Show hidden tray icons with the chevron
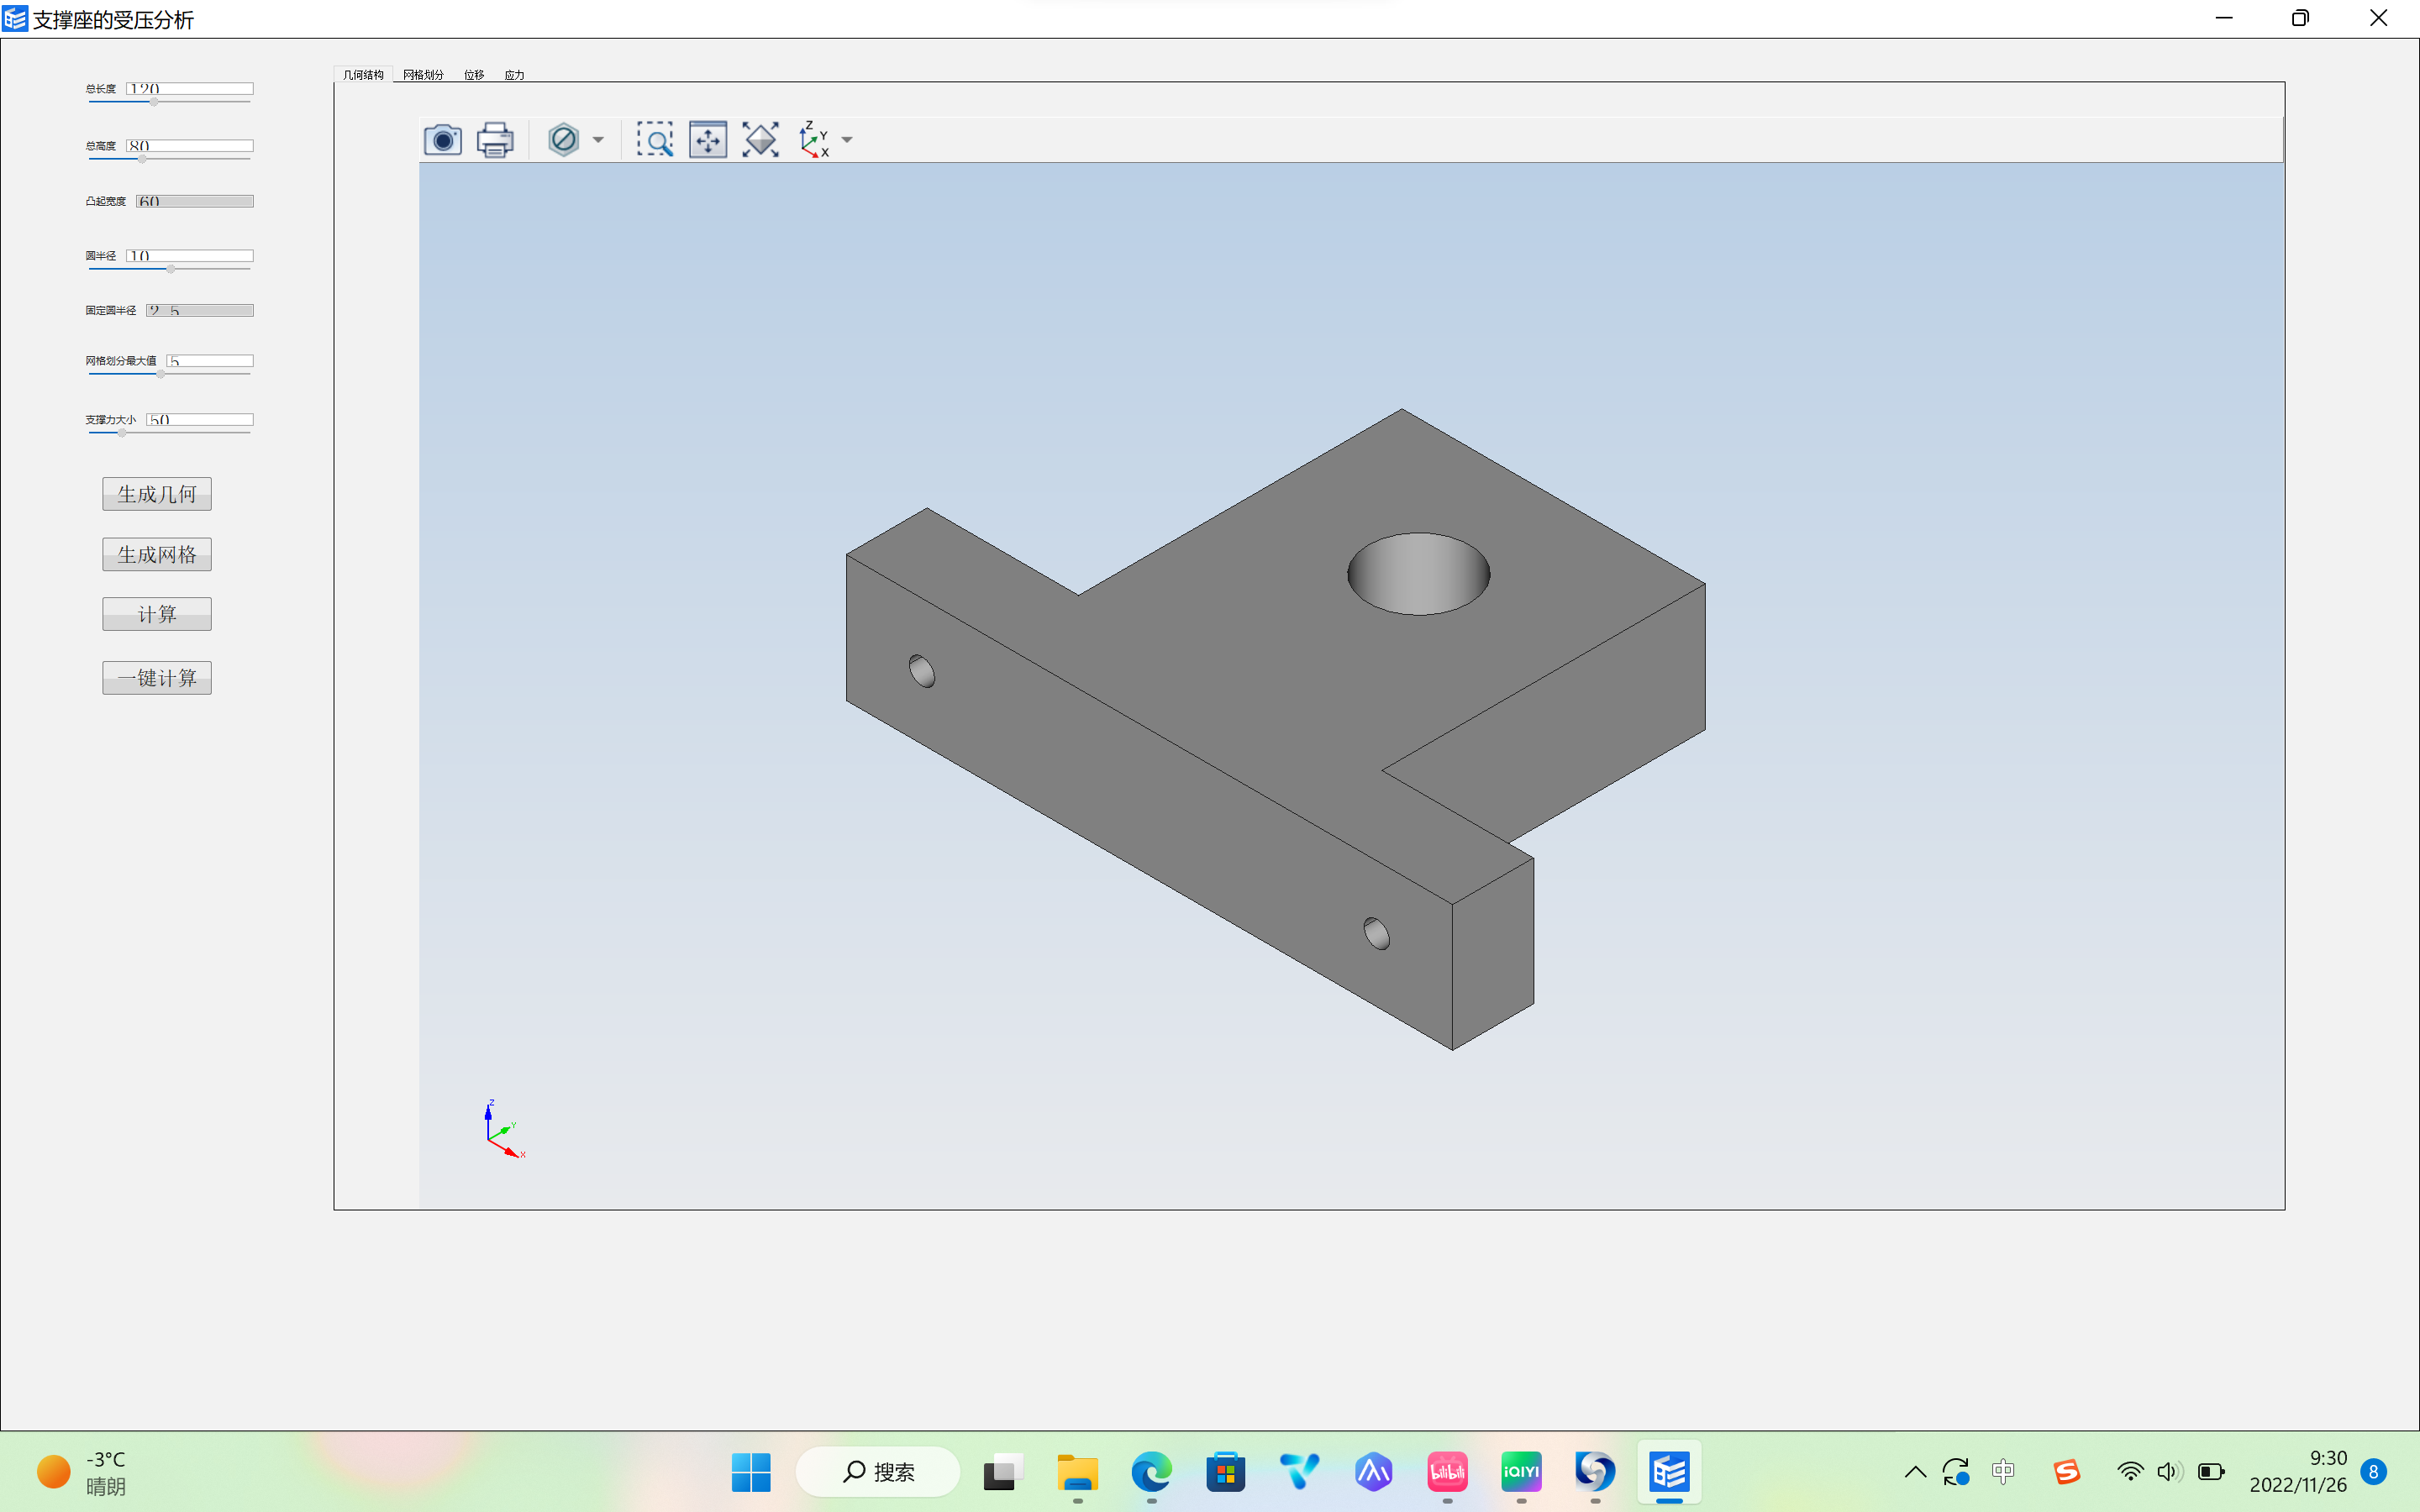Screen dimensions: 2420x1512 (x=1915, y=1472)
